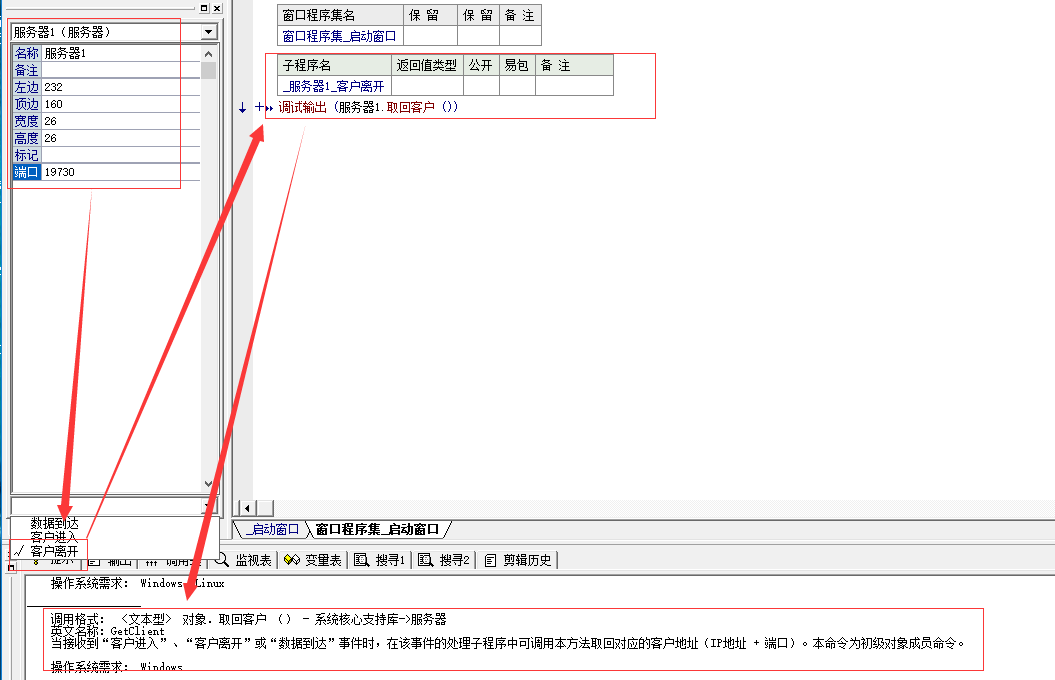This screenshot has width=1055, height=680.
Task: Click the 搜寻1 search document icon
Action: 361,560
